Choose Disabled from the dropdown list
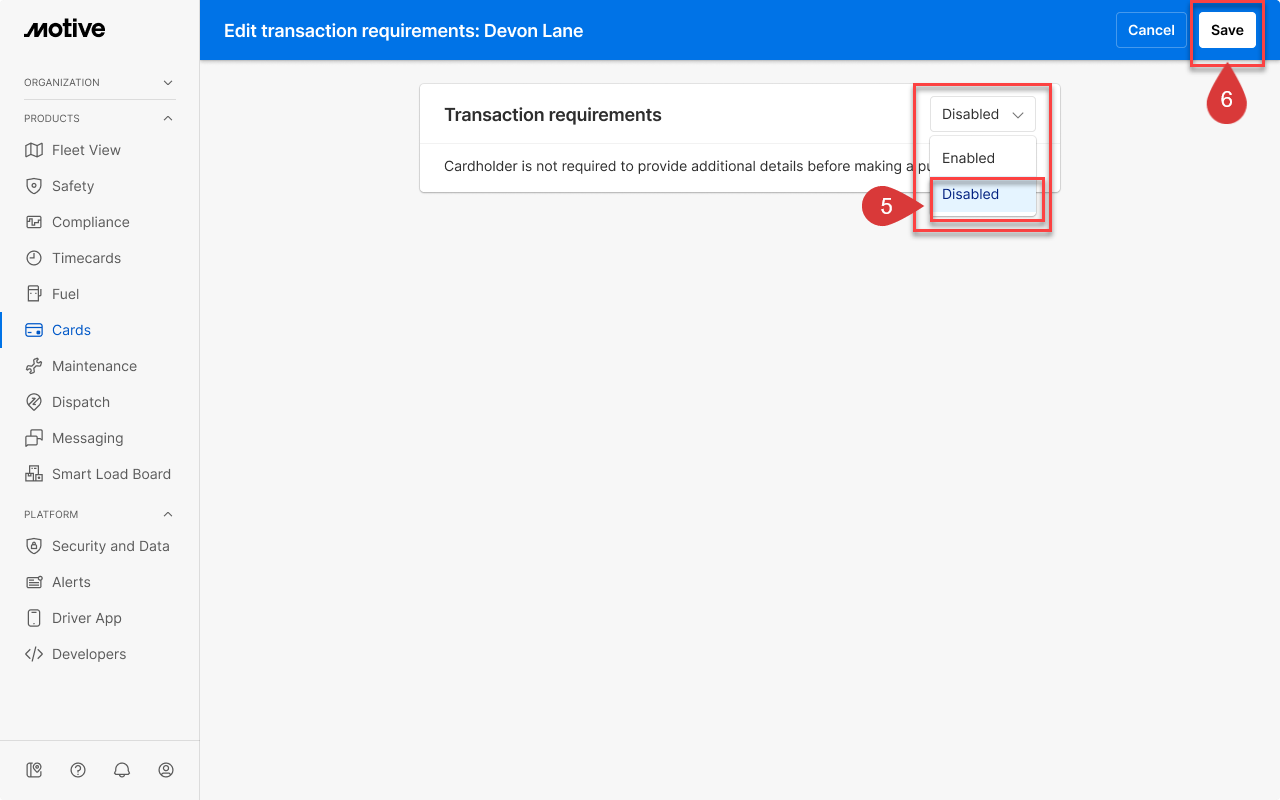The image size is (1280, 800). [x=983, y=194]
